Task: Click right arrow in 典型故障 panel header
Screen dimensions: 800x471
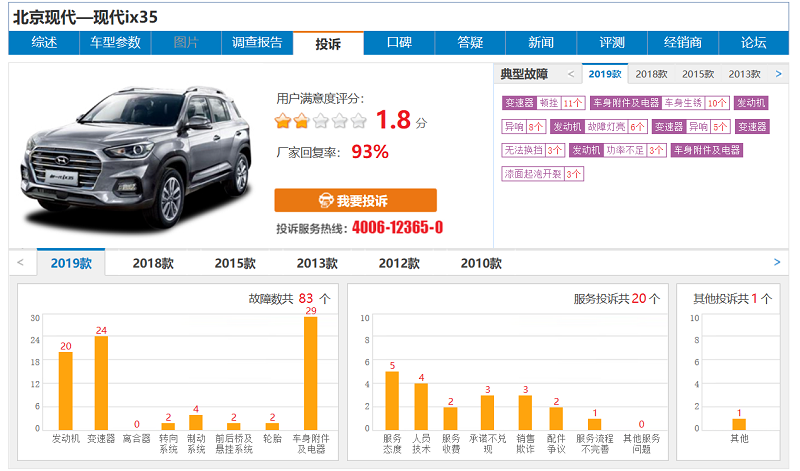Action: pos(779,75)
